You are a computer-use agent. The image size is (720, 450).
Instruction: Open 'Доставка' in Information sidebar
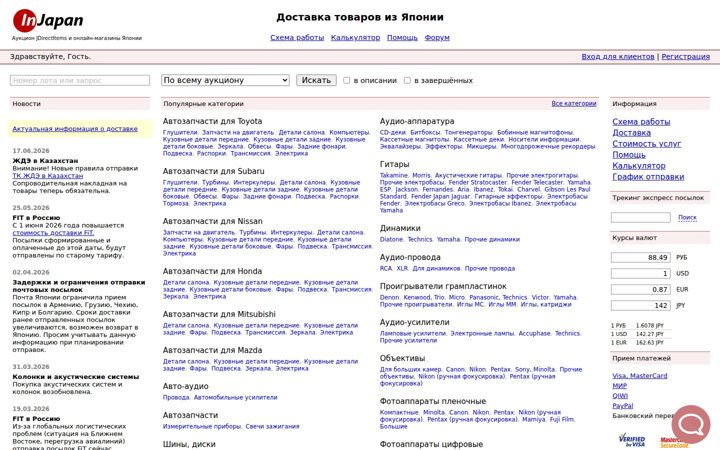pyautogui.click(x=631, y=133)
